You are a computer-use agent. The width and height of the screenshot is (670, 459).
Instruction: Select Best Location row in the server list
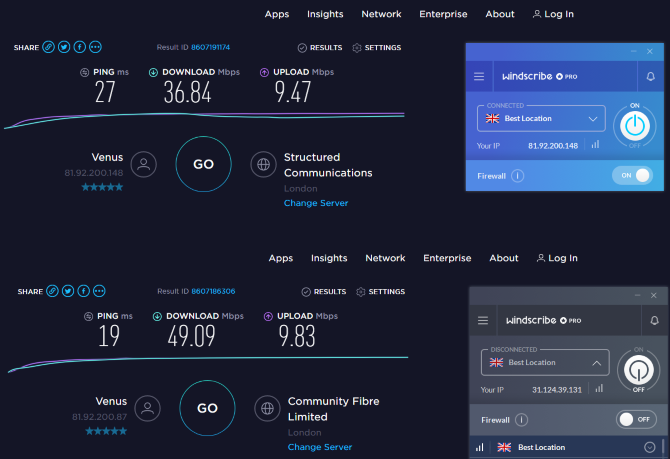click(x=566, y=447)
